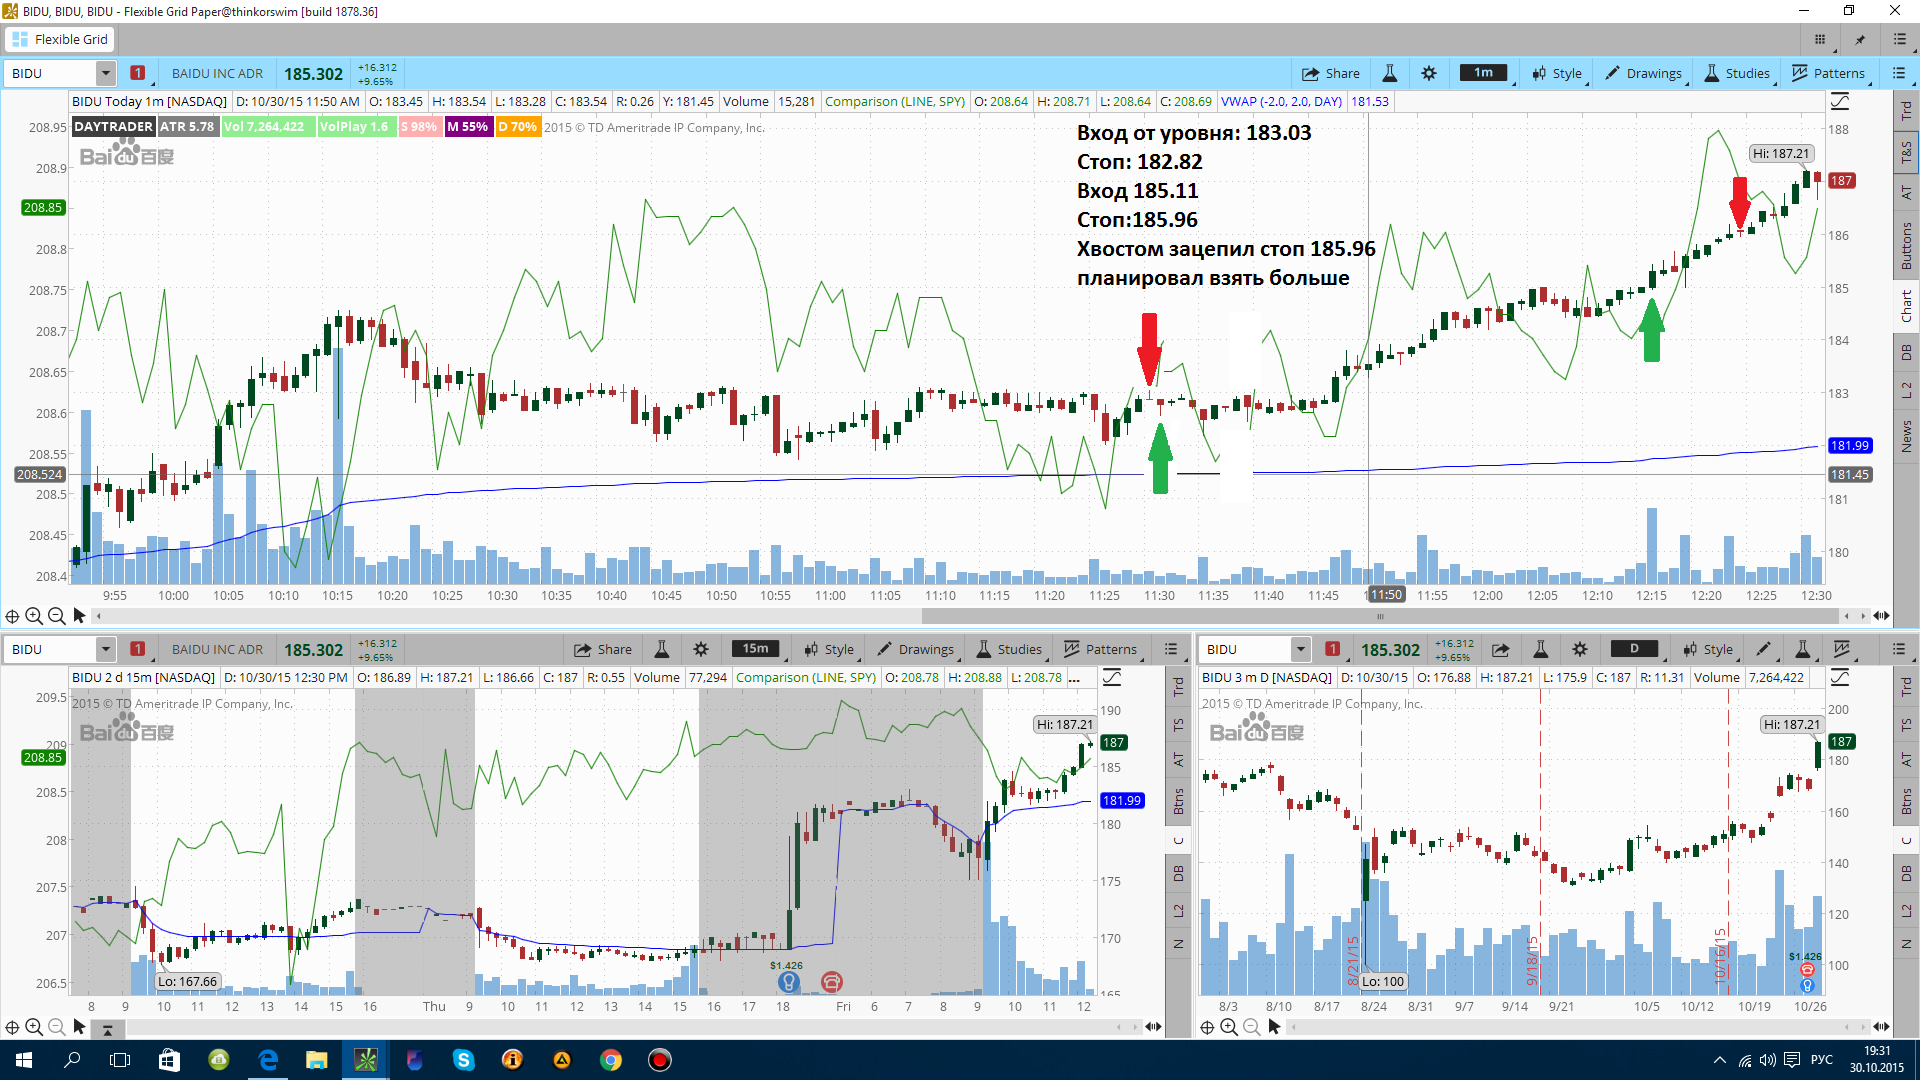Open Style menu in top chart toolbar
The image size is (1920, 1080).
pos(1557,73)
